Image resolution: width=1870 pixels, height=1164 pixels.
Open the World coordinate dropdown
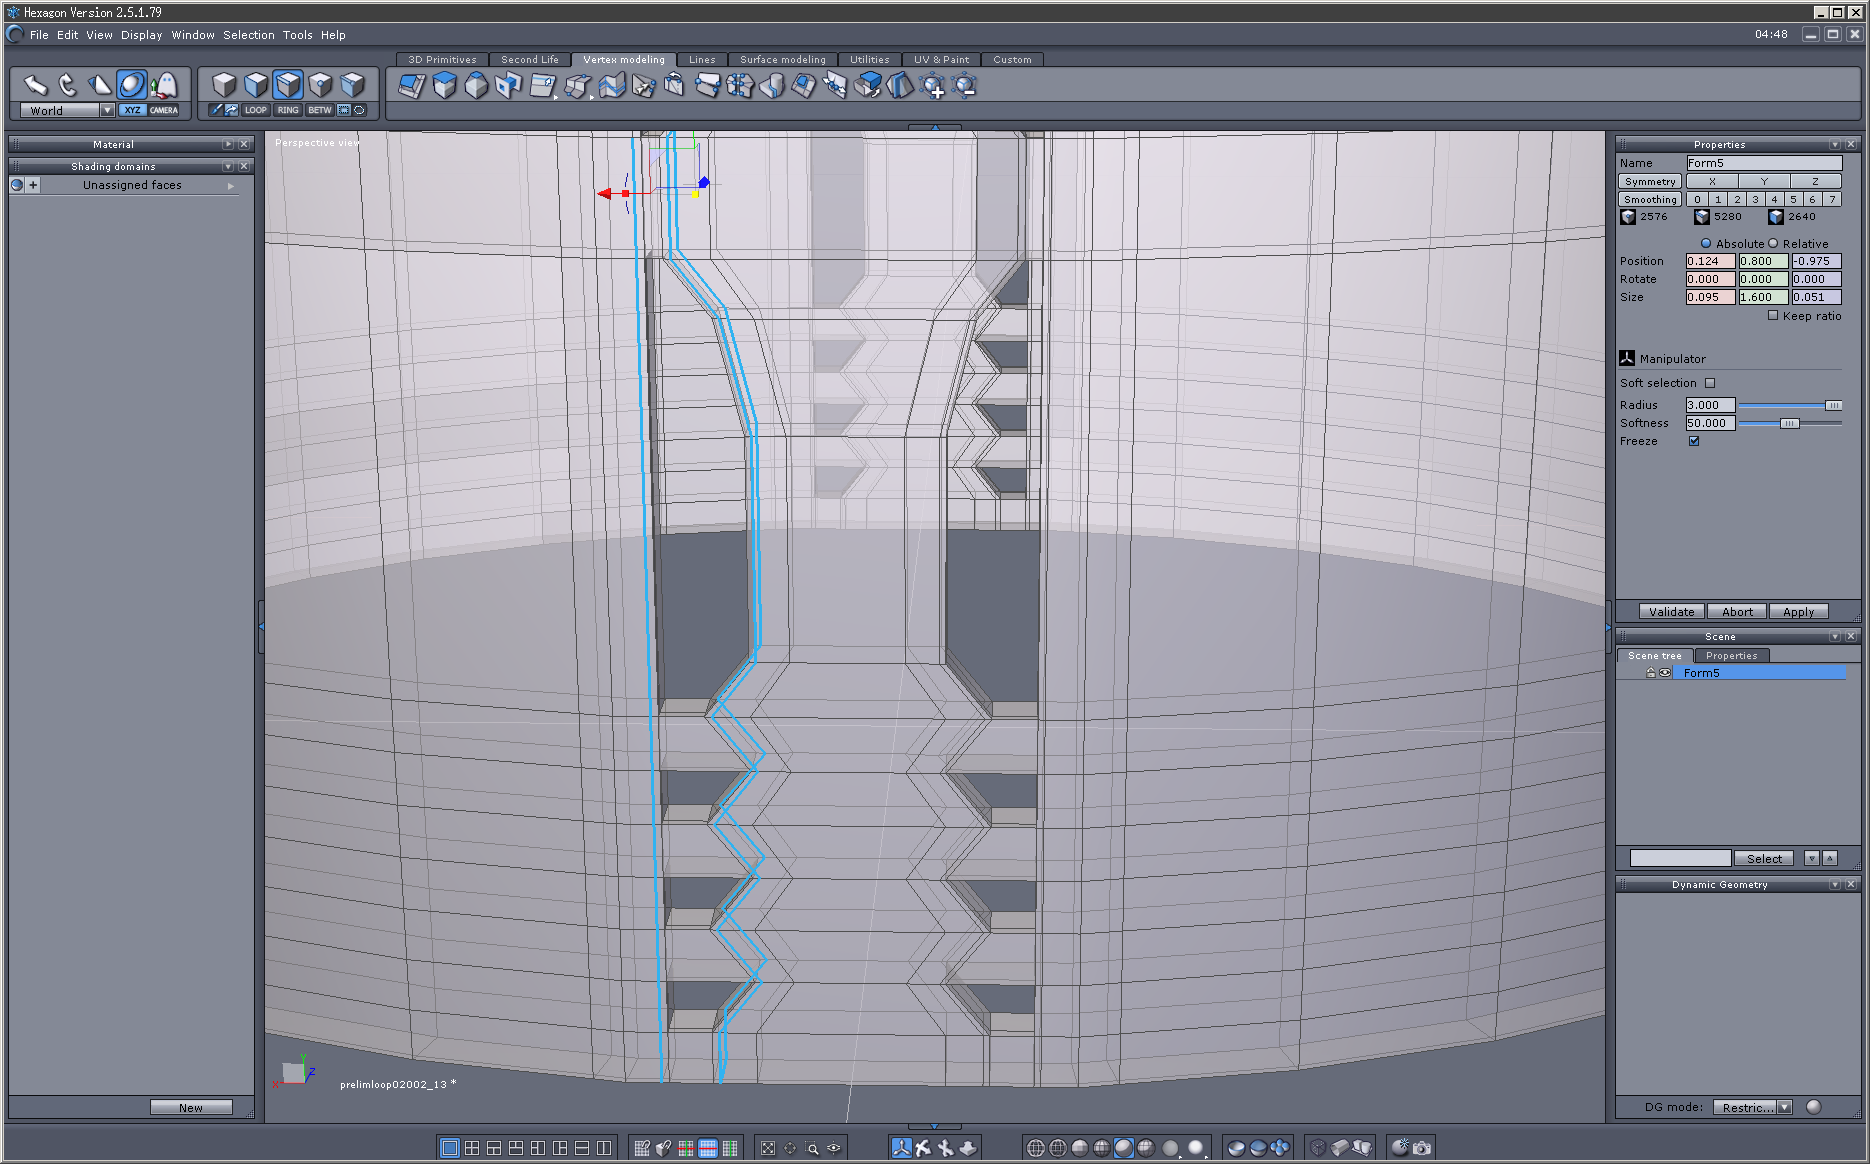coord(107,110)
